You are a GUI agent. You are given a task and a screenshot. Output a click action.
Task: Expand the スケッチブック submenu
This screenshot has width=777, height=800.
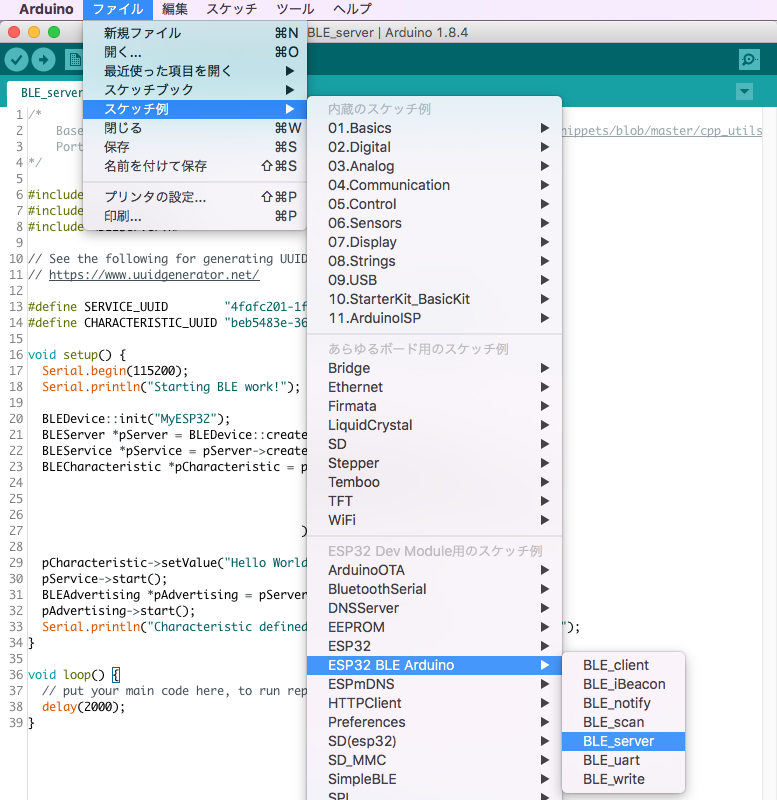tap(195, 90)
